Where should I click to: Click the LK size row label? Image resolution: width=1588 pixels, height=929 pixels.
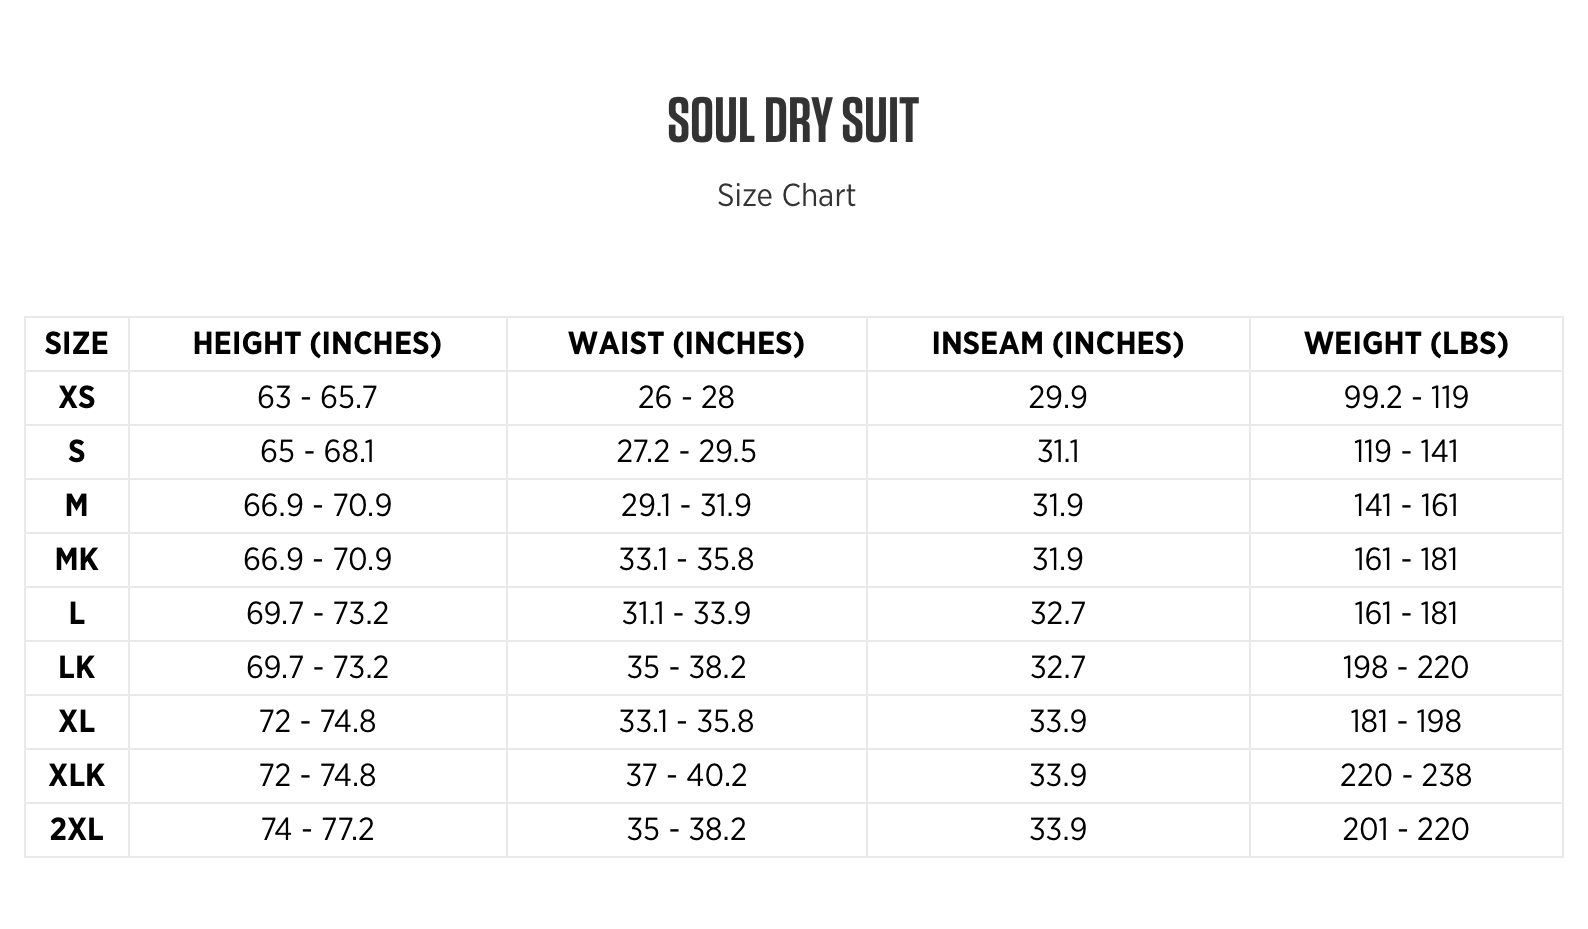77,668
